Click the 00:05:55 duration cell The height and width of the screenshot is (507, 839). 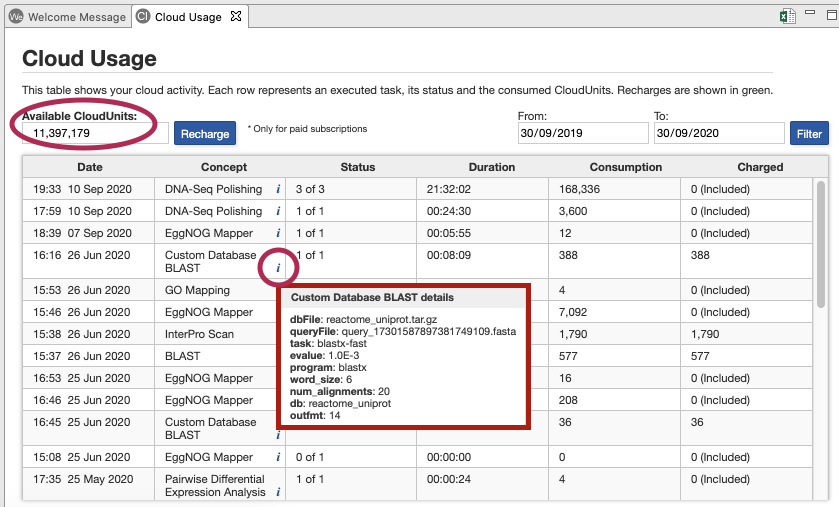click(x=483, y=233)
